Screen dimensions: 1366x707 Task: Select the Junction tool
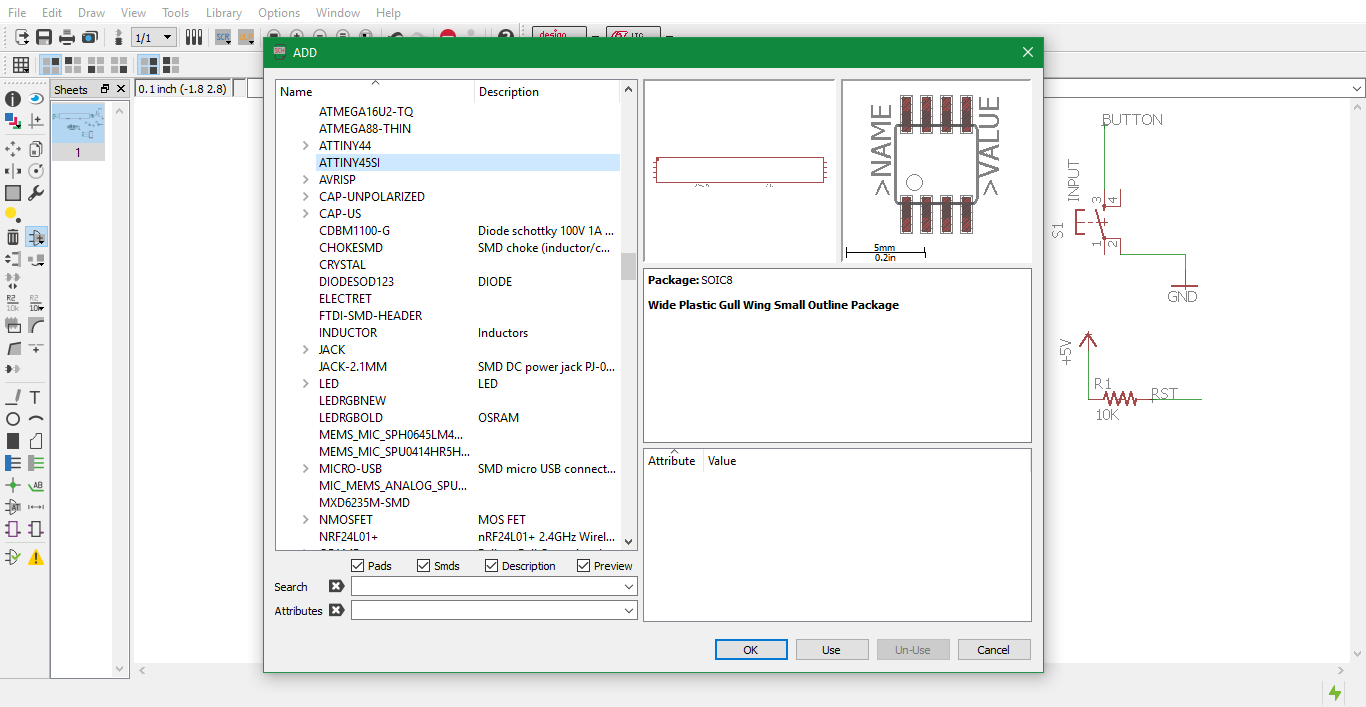[x=13, y=485]
